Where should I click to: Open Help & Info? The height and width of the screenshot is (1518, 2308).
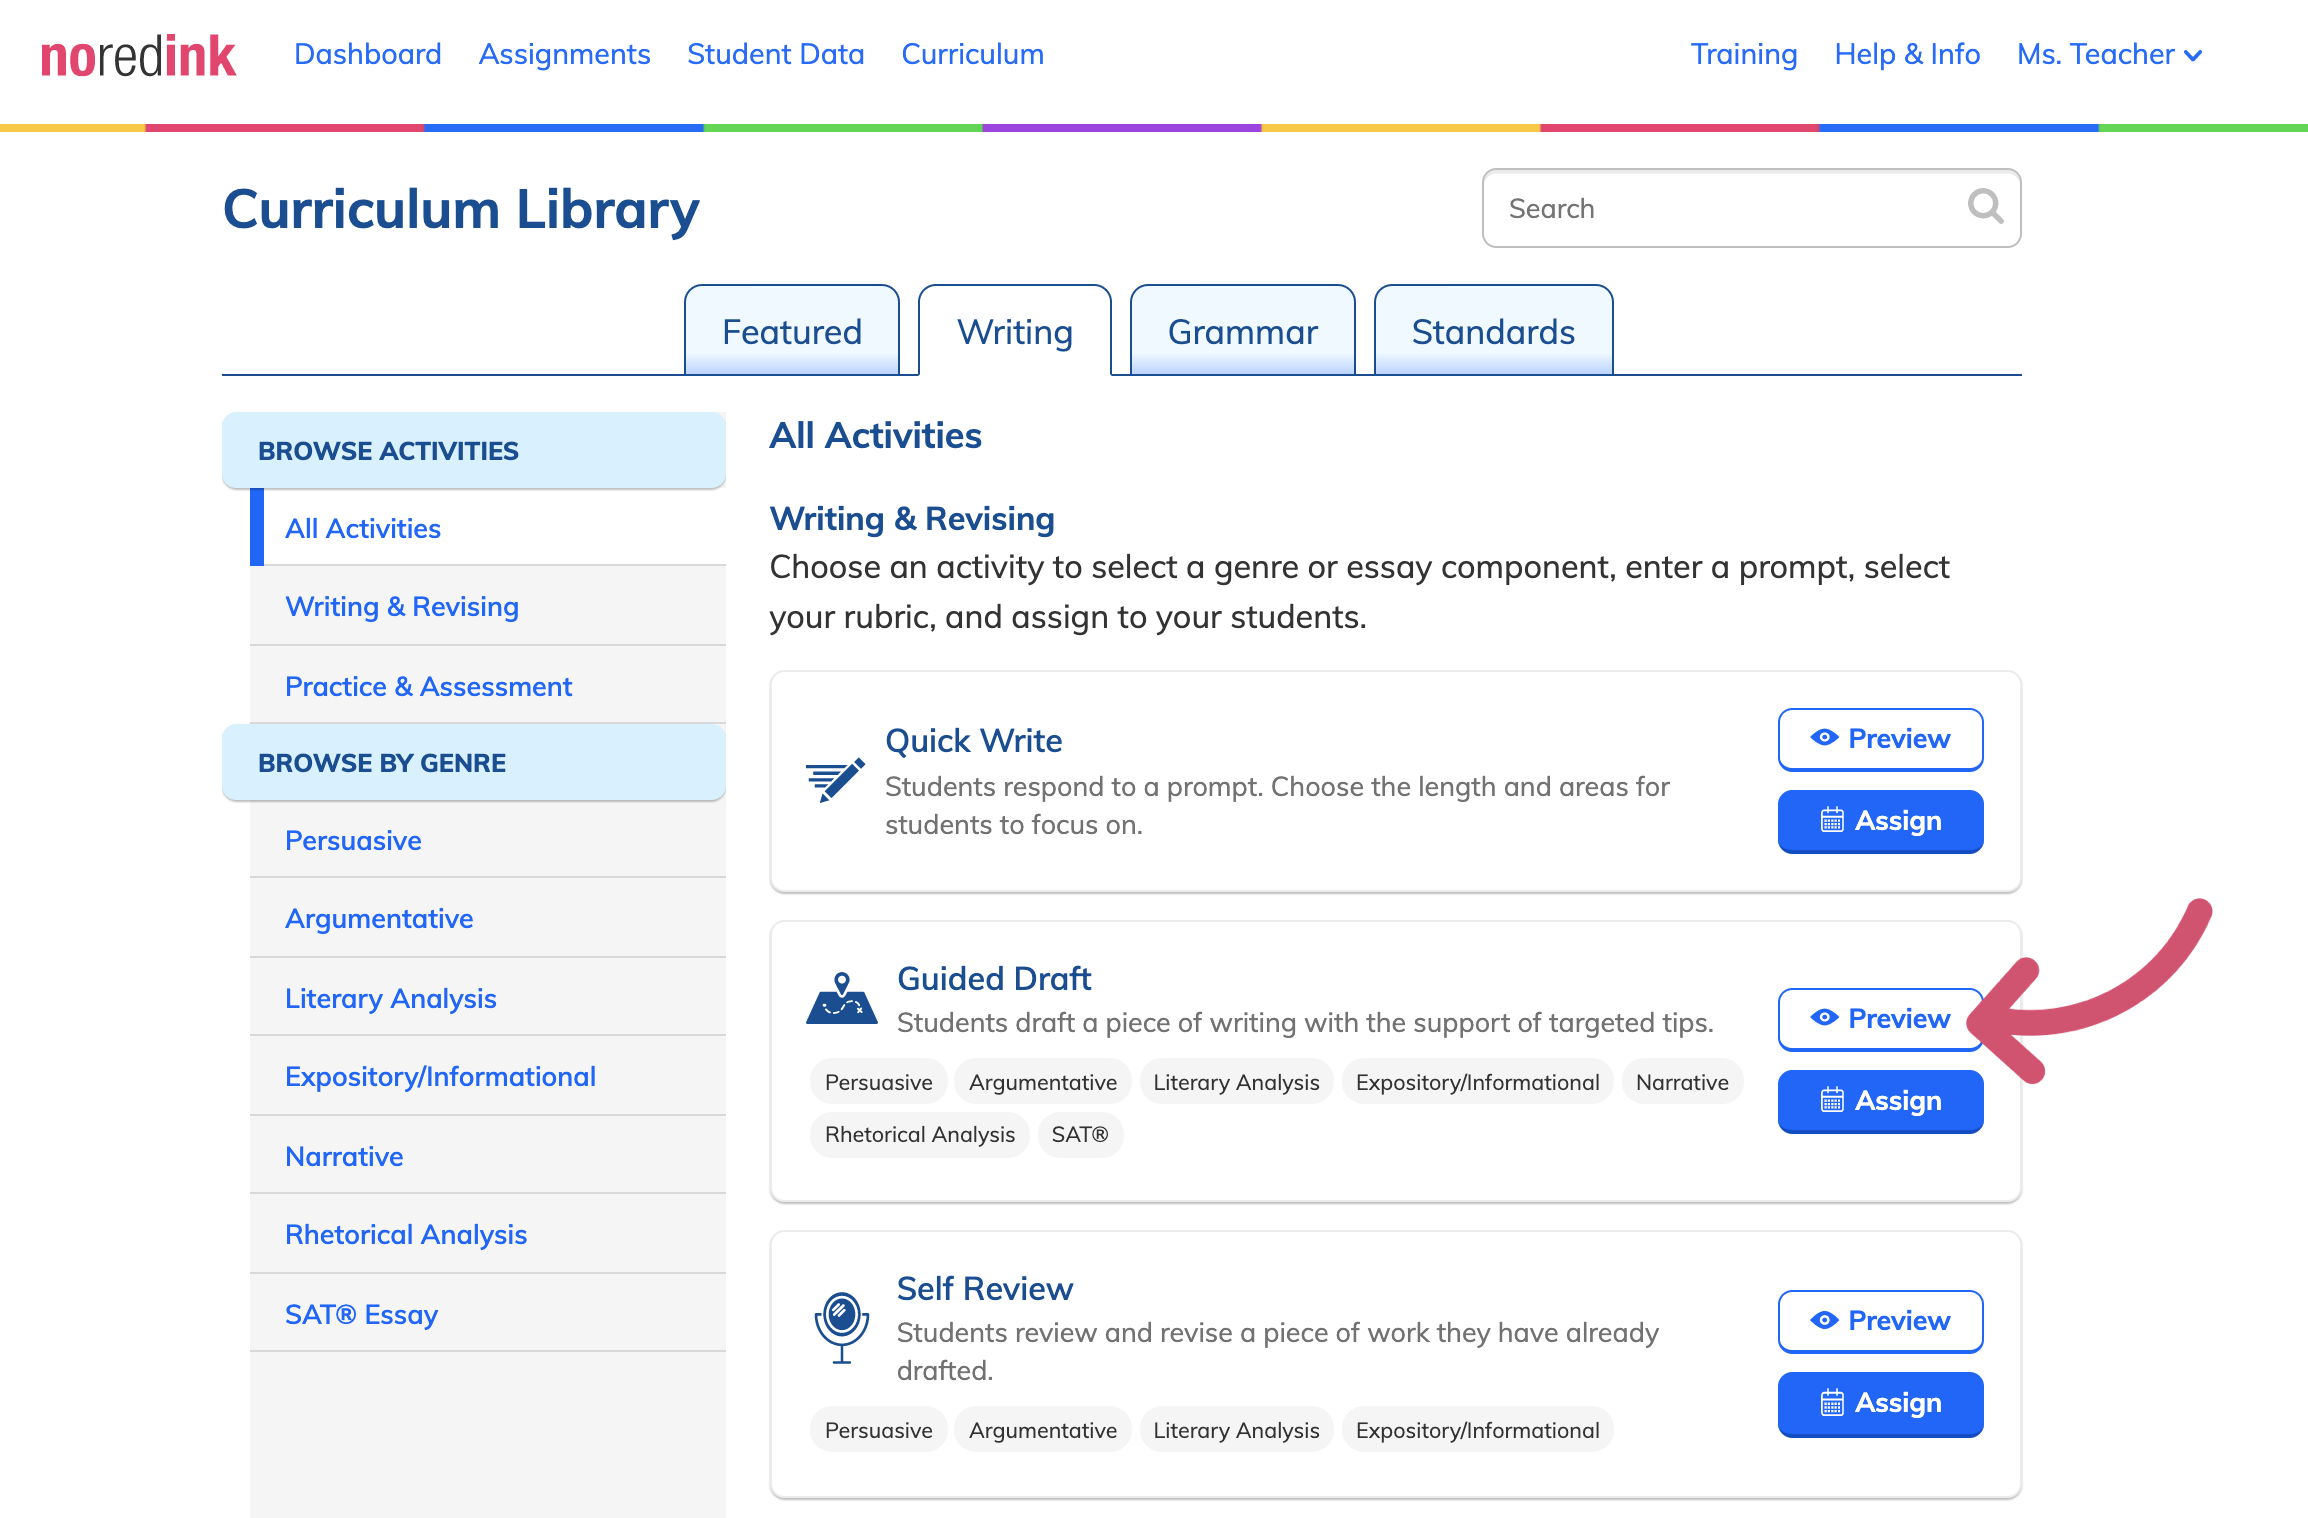coord(1907,54)
